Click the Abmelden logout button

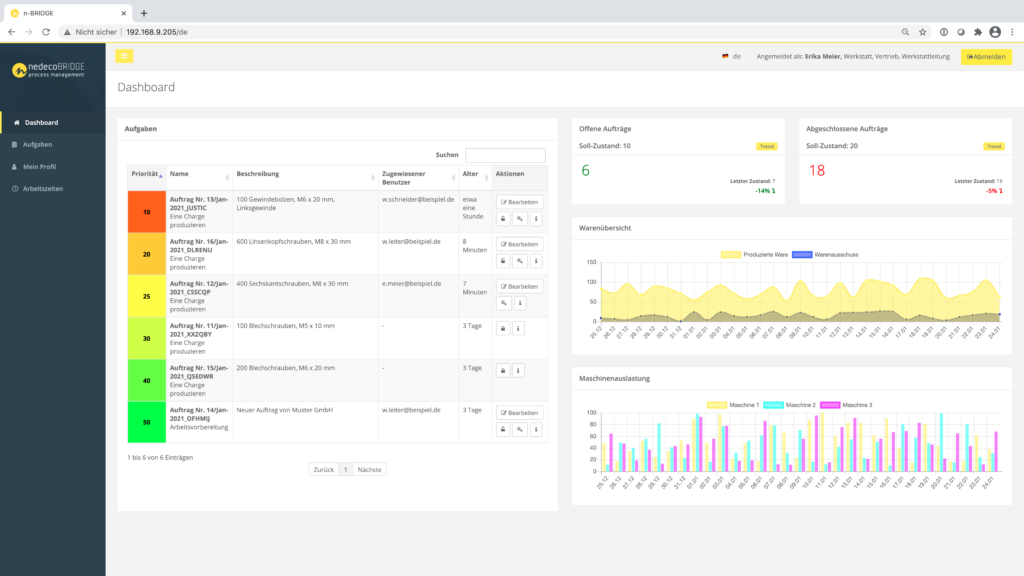coord(986,57)
